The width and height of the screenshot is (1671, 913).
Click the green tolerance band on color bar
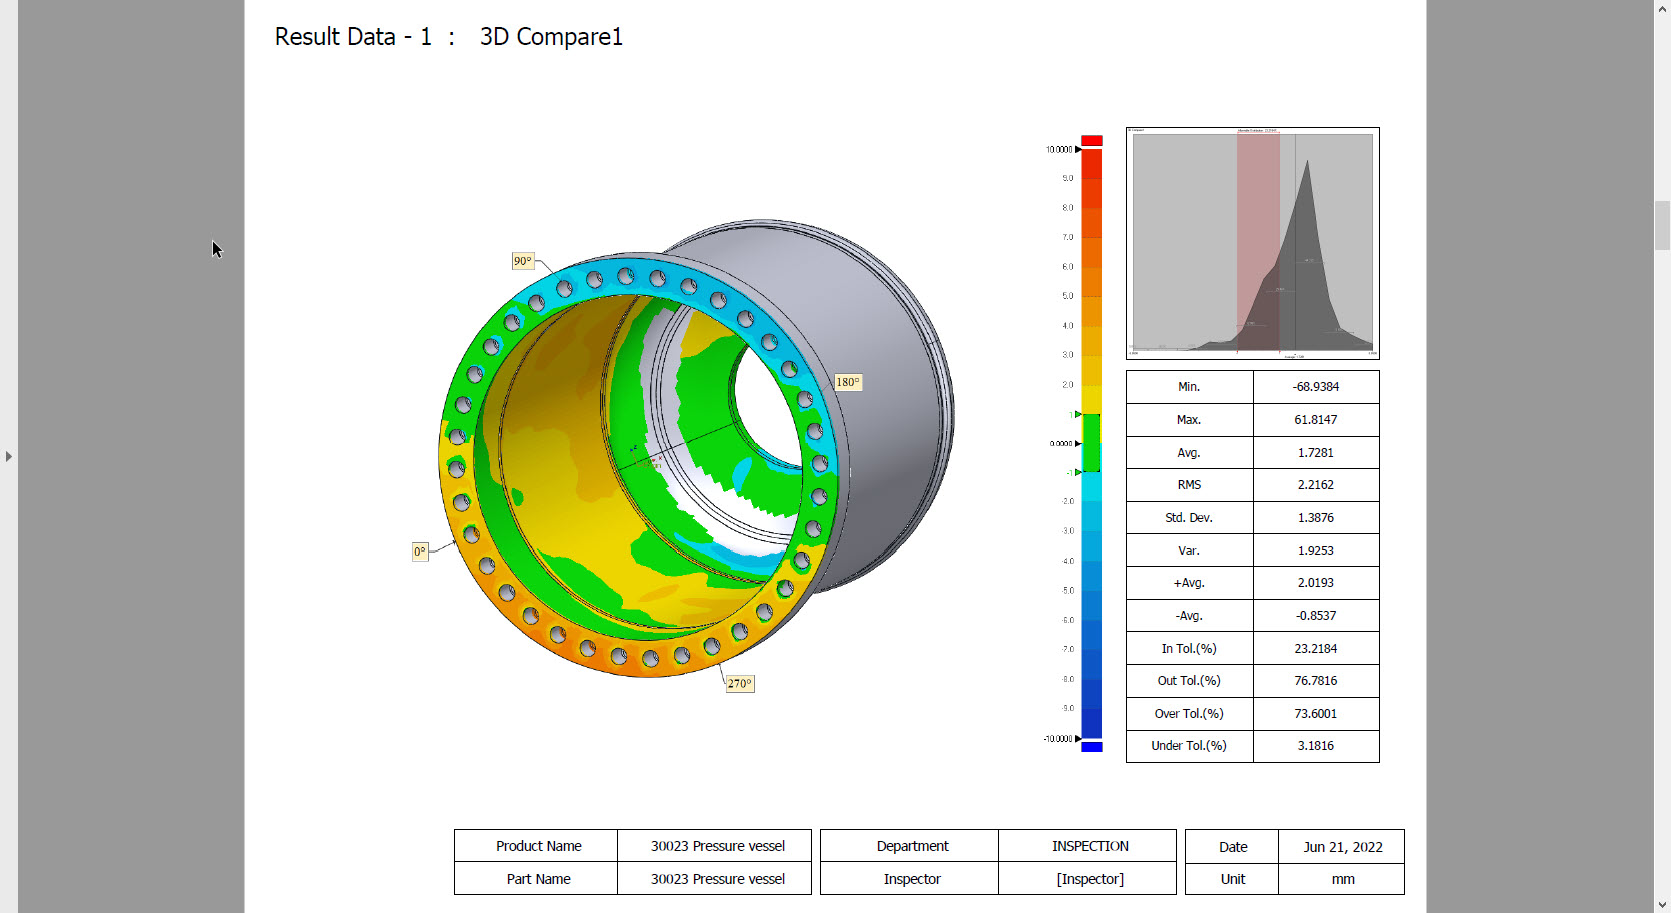(1092, 443)
